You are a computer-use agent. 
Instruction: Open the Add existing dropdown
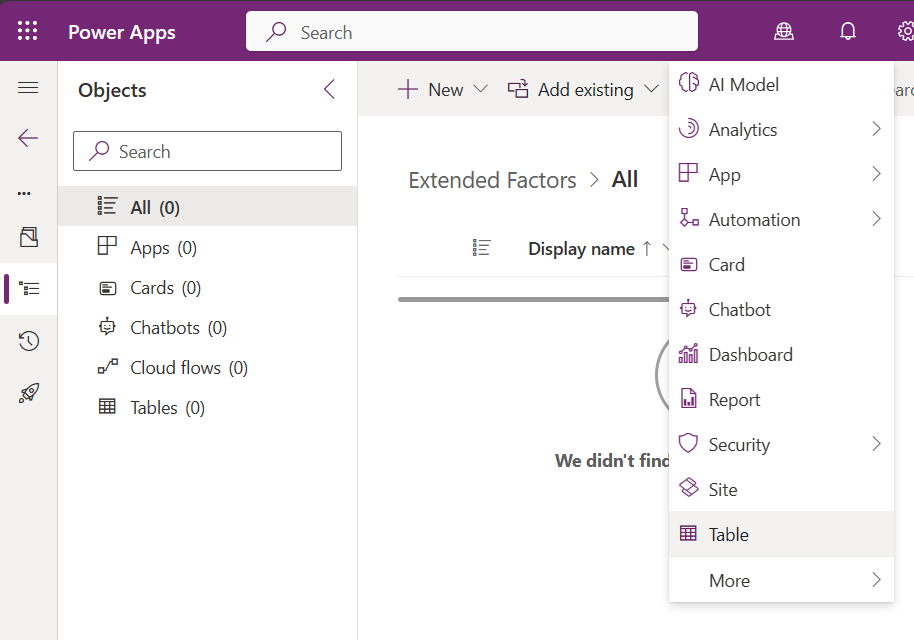[x=583, y=89]
